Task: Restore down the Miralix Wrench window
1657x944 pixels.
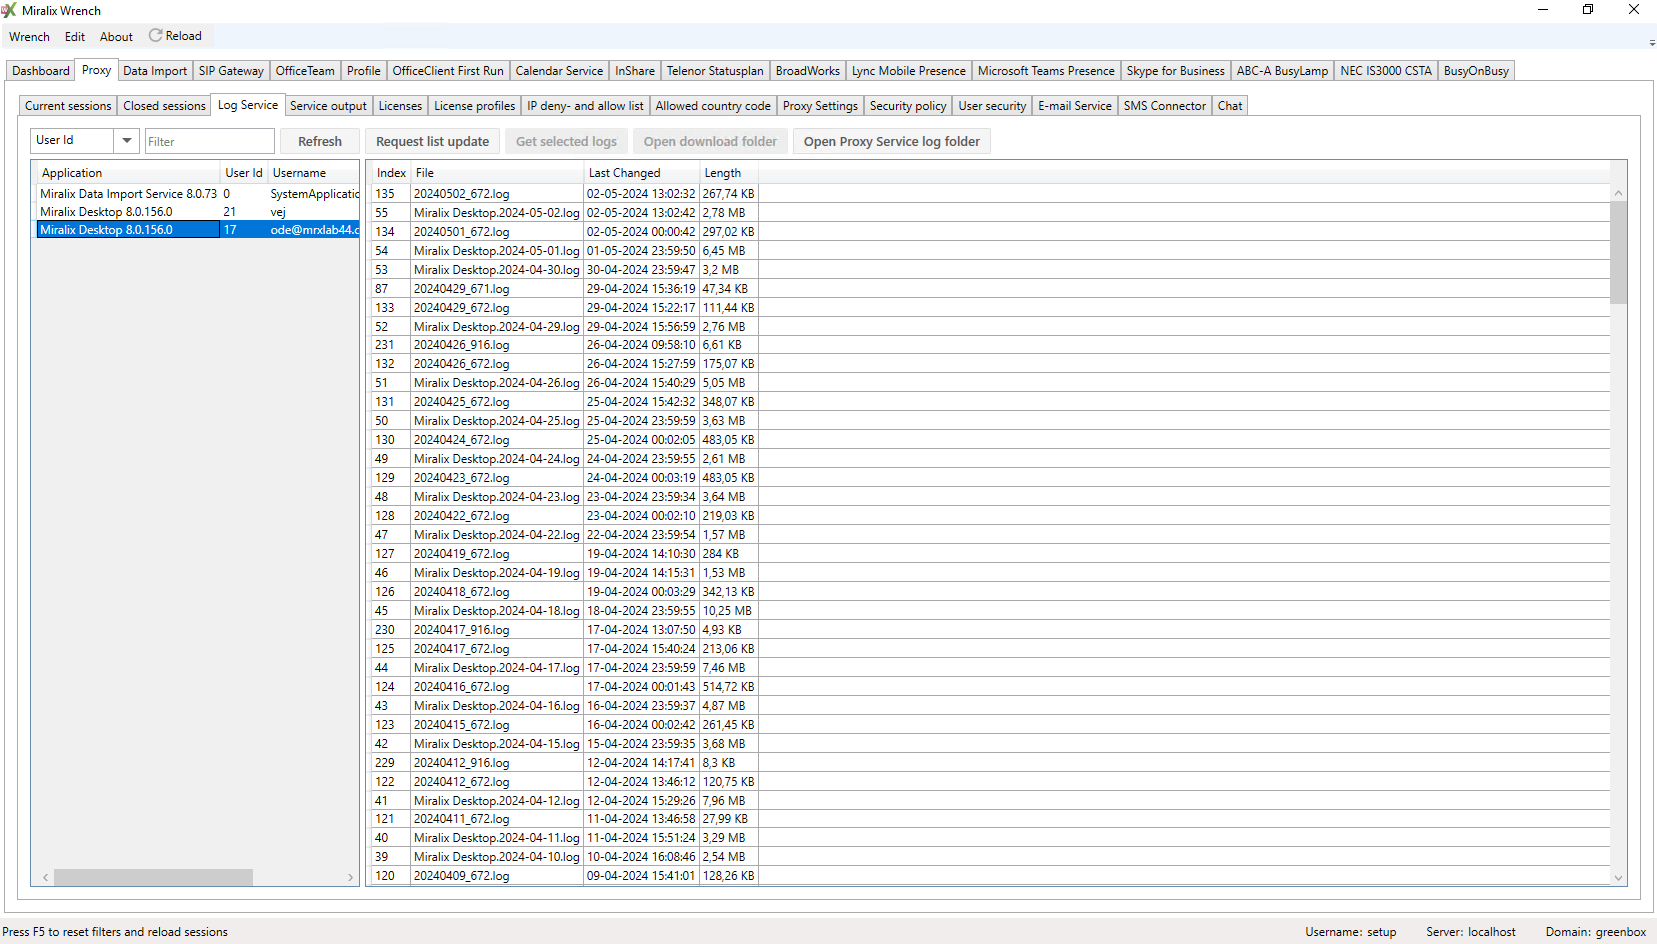Action: click(1588, 10)
